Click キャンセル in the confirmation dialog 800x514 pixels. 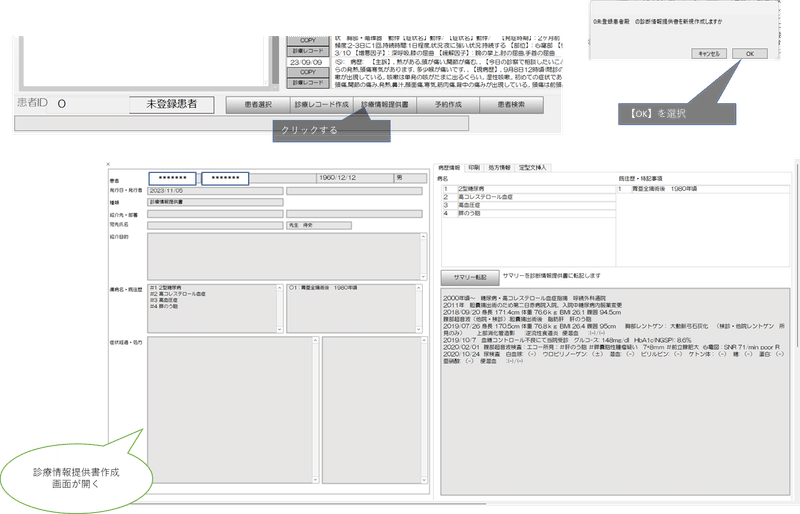coord(709,54)
